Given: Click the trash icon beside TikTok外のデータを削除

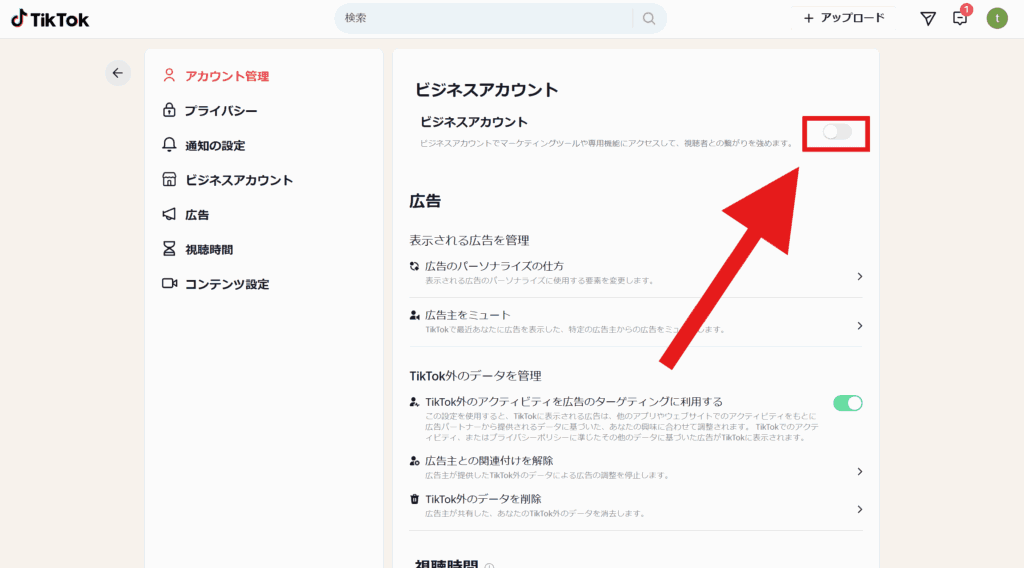Looking at the screenshot, I should click(414, 499).
